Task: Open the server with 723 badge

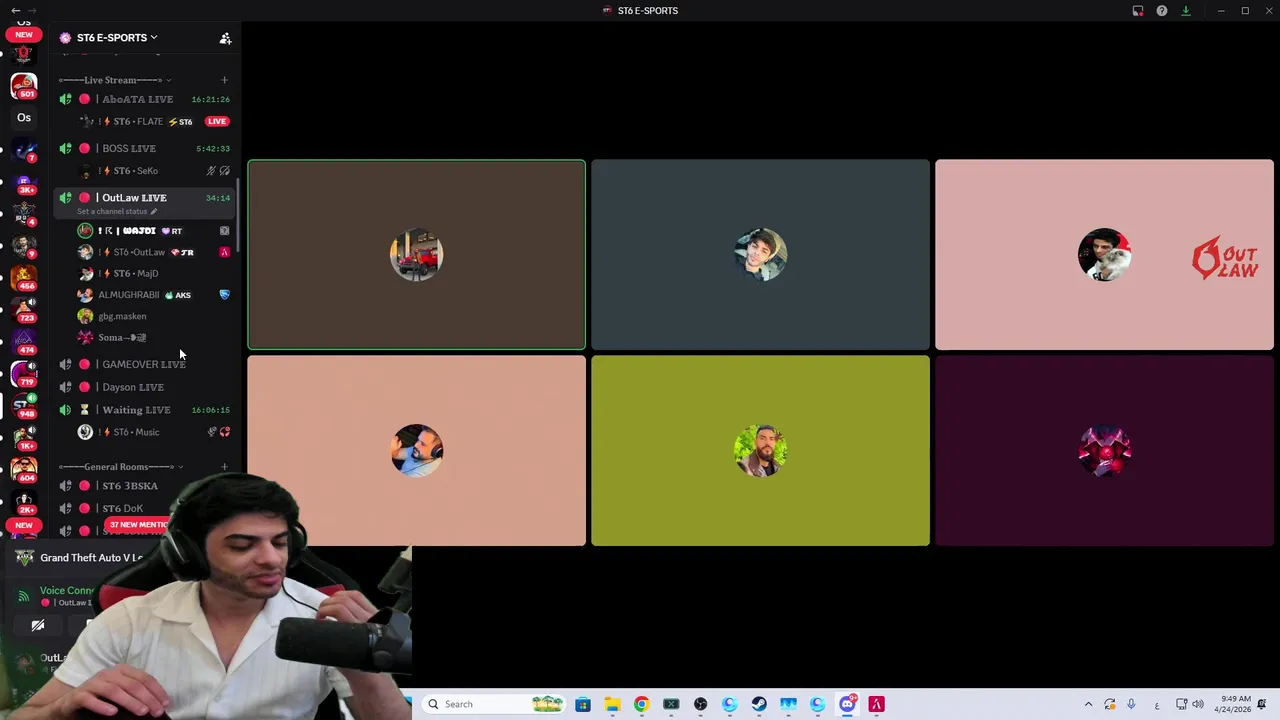Action: pyautogui.click(x=24, y=309)
